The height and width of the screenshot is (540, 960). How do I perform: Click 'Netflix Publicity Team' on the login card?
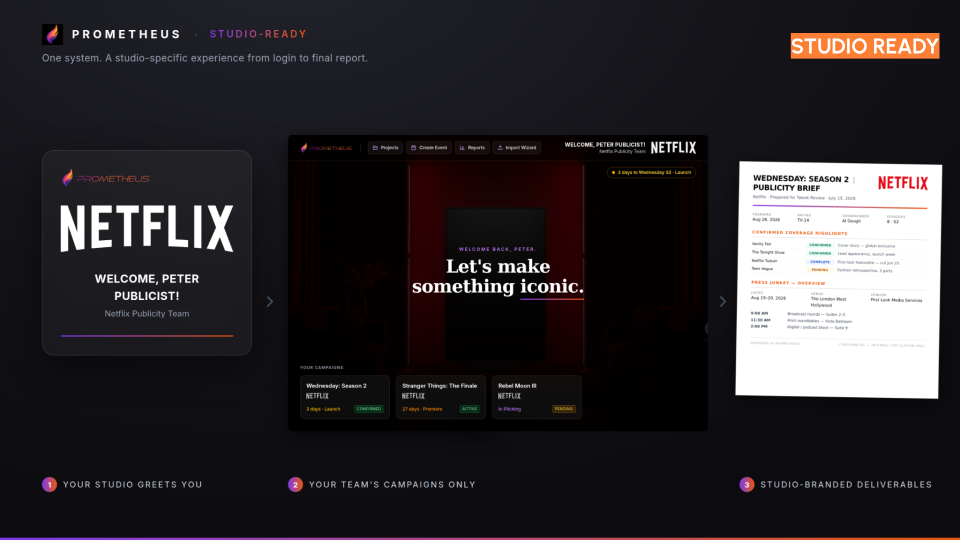(x=147, y=313)
